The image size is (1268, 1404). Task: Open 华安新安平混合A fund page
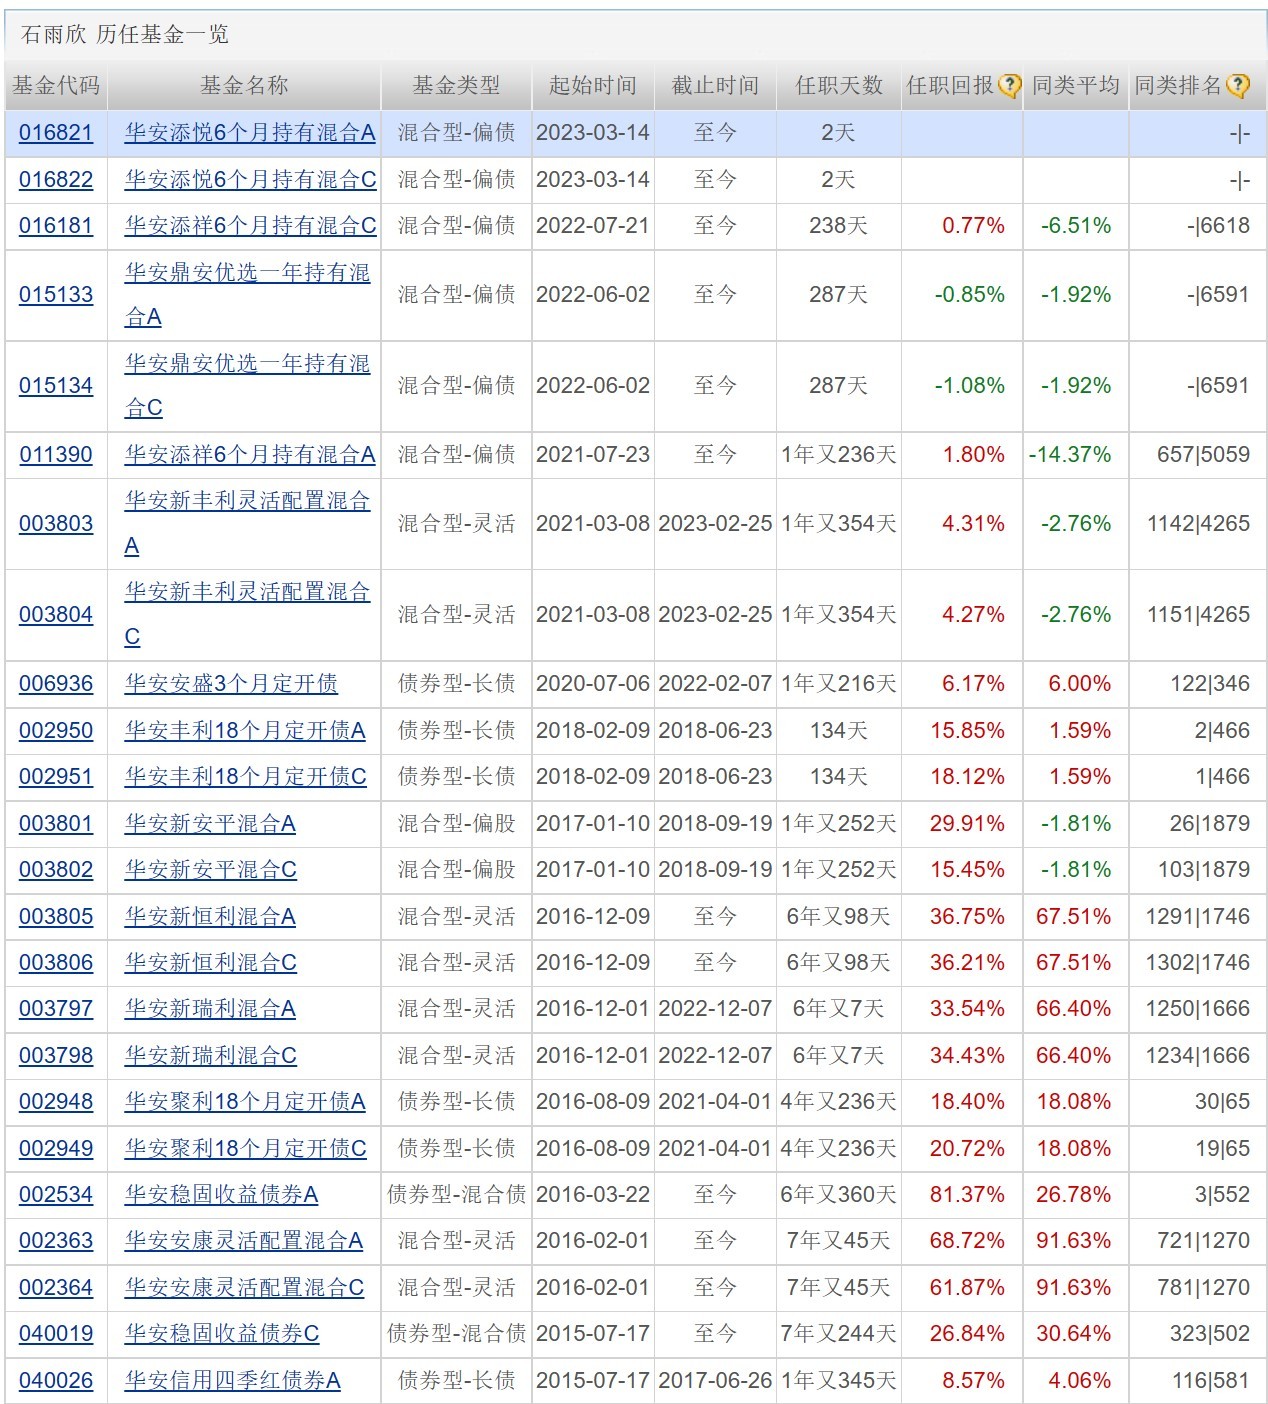pos(210,824)
